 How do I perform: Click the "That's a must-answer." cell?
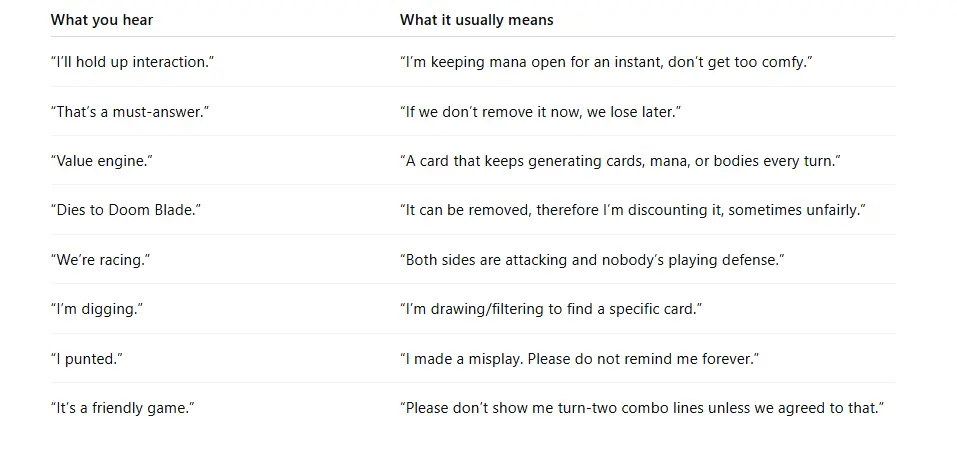(x=129, y=112)
